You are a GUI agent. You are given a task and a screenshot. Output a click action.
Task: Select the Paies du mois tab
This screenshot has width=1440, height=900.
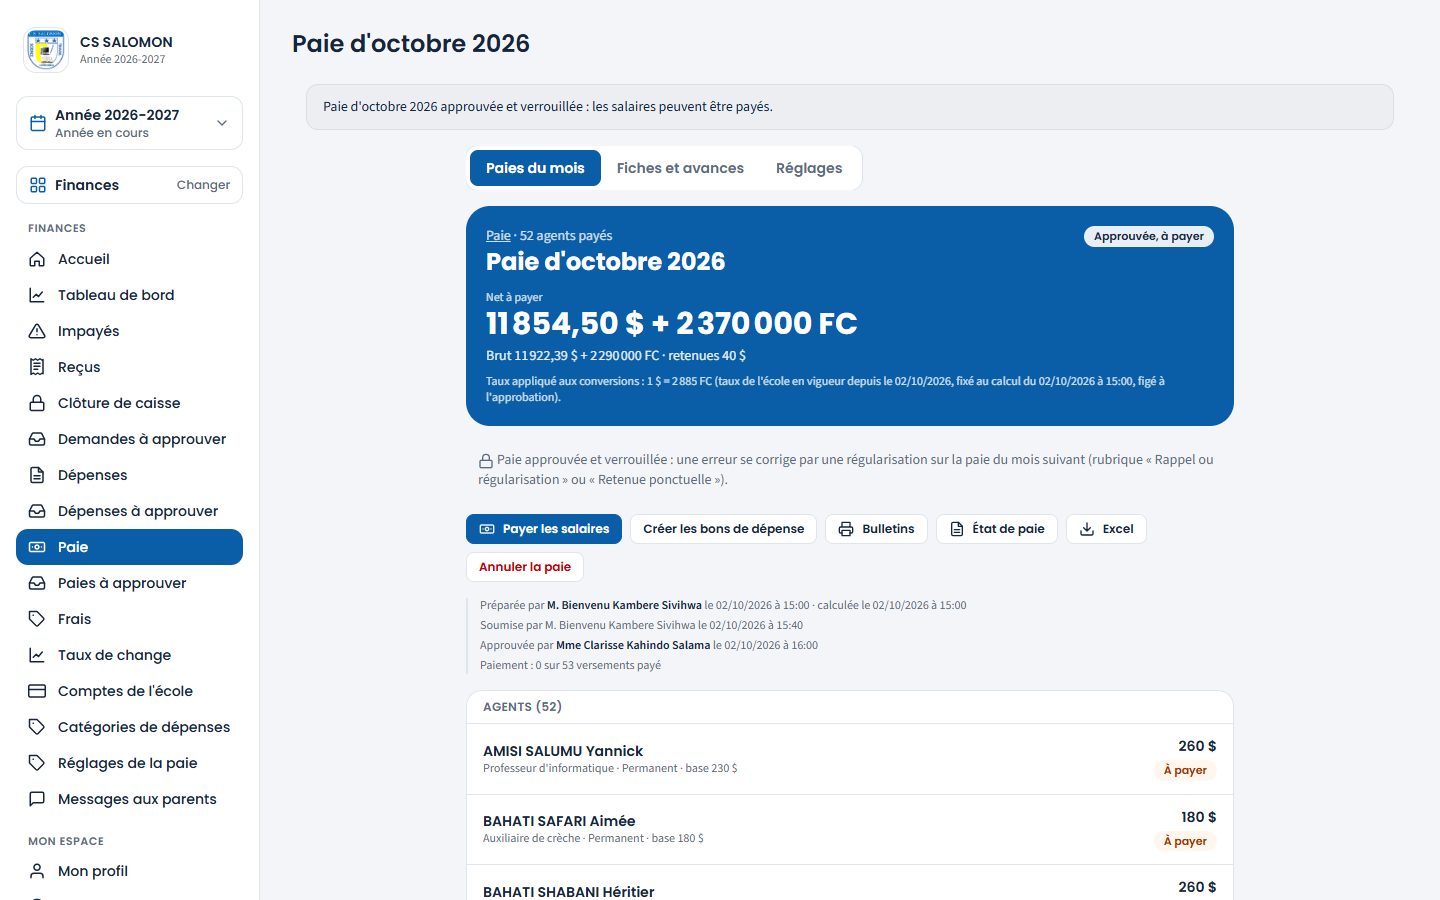pyautogui.click(x=535, y=168)
